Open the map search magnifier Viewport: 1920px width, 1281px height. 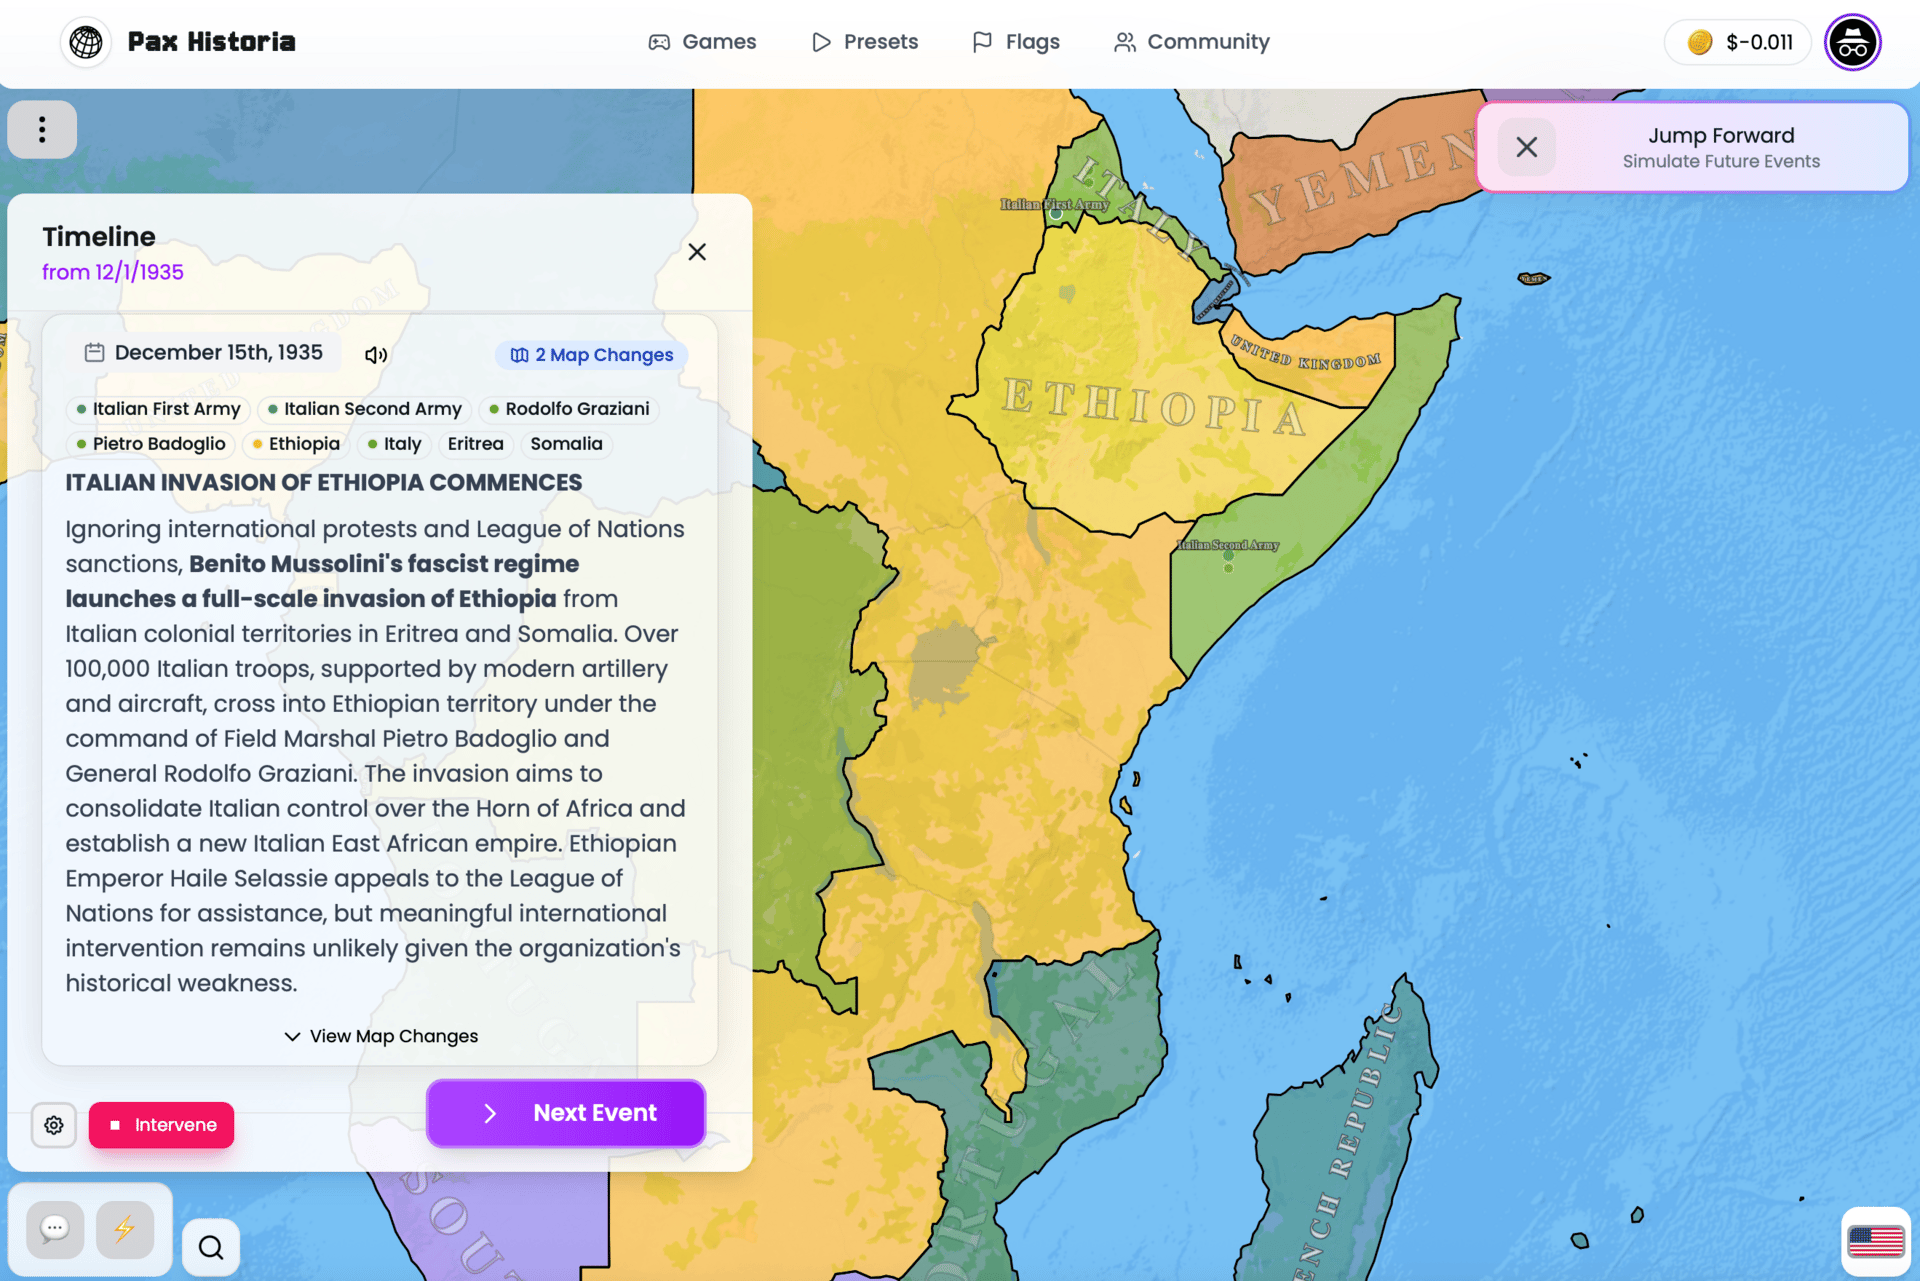tap(211, 1247)
